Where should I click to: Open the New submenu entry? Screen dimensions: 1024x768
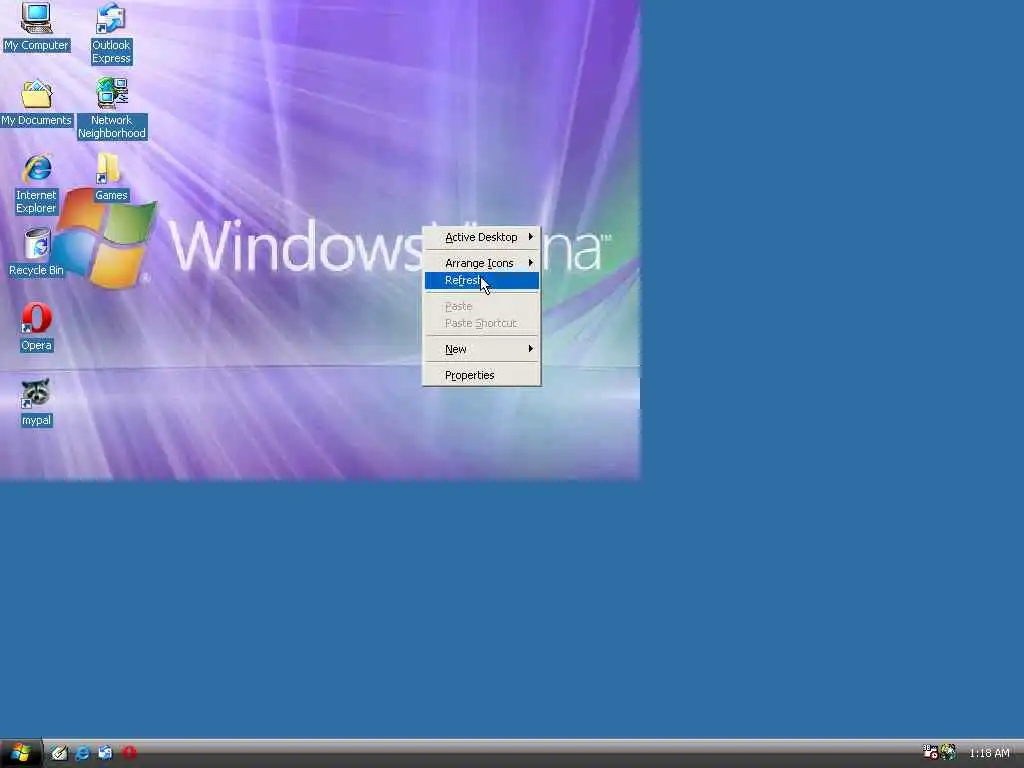pos(482,349)
